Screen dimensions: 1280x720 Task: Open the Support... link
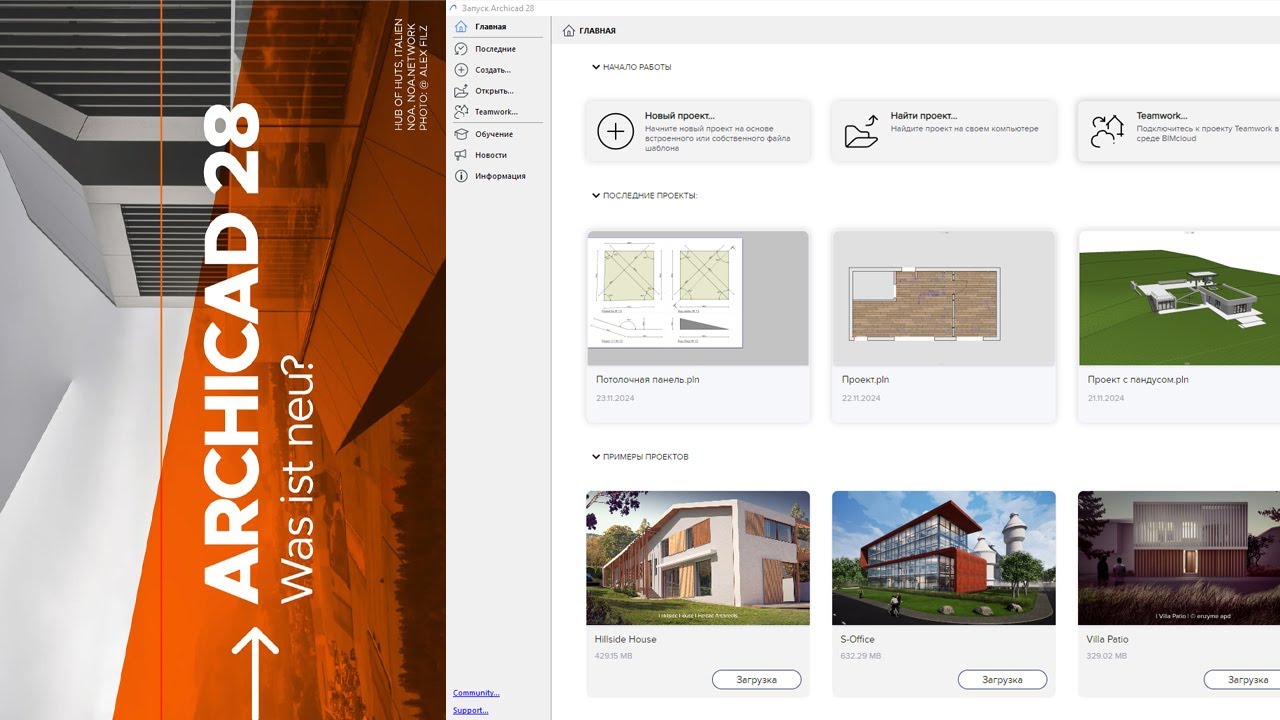[x=471, y=711]
